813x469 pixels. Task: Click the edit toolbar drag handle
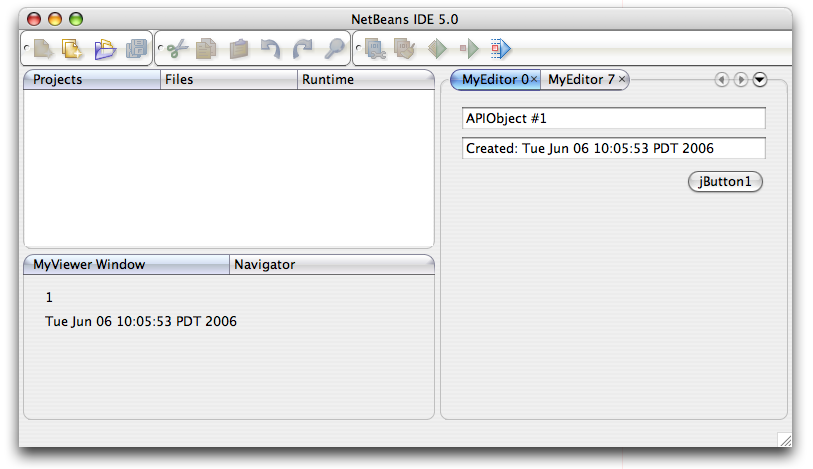coord(160,48)
